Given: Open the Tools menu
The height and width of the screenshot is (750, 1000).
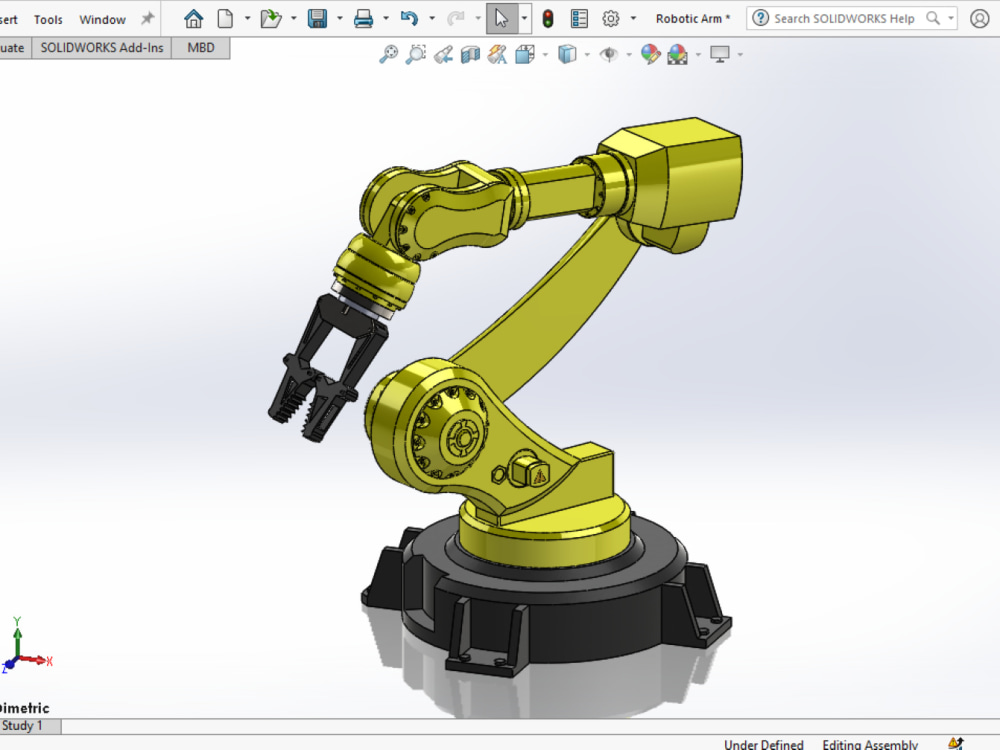Looking at the screenshot, I should [x=48, y=20].
